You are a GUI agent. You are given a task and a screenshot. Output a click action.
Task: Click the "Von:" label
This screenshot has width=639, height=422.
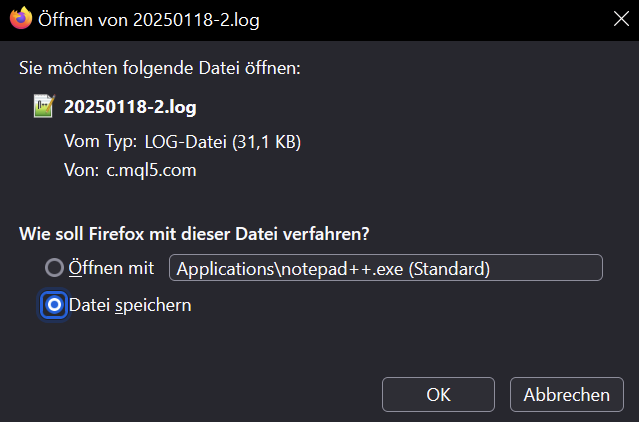[x=82, y=170]
